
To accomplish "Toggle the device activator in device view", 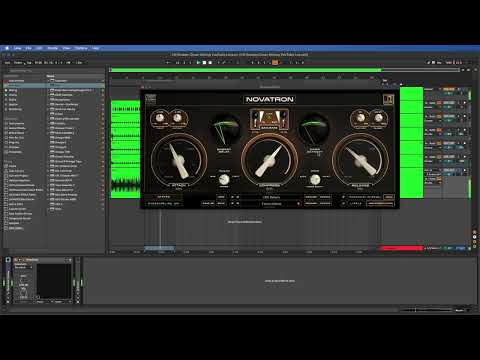I will click(16, 260).
